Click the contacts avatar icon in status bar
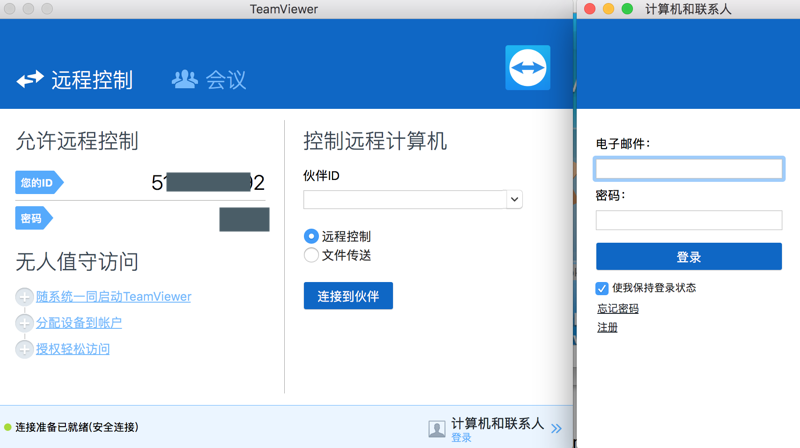This screenshot has height=448, width=800. (x=437, y=429)
